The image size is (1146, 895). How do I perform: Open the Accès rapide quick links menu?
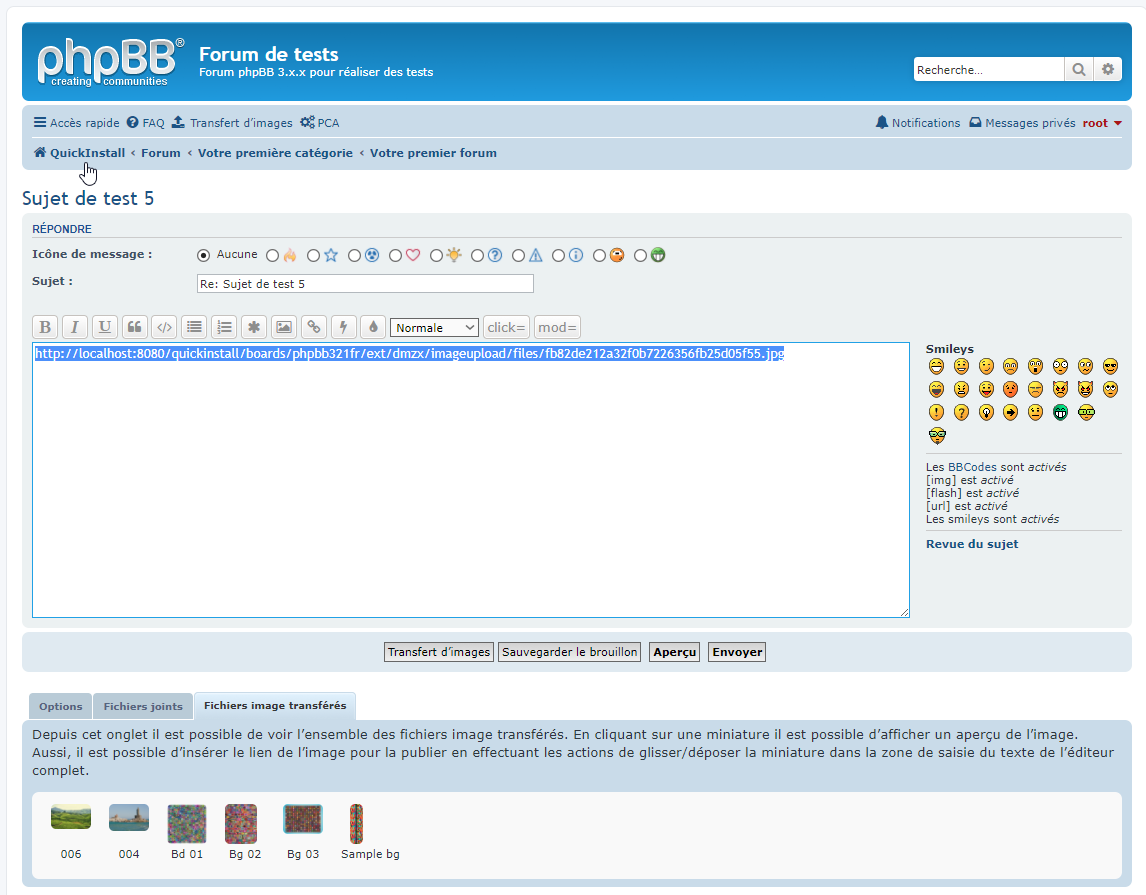76,123
